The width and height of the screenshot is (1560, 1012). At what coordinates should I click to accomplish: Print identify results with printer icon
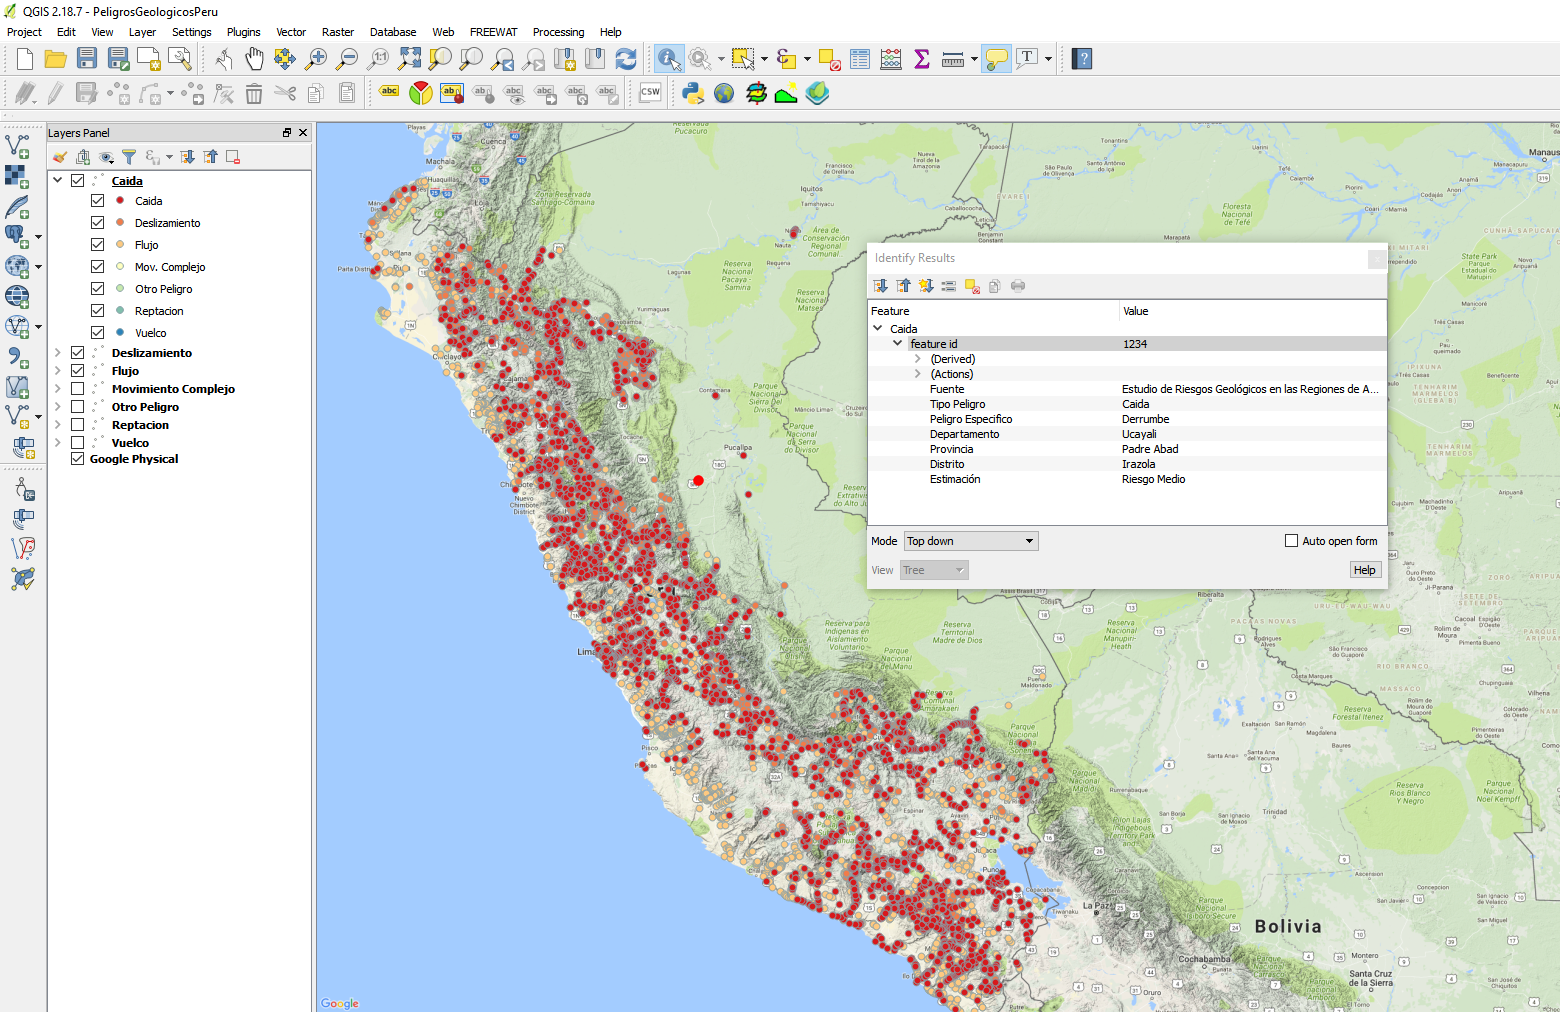[x=1018, y=286]
